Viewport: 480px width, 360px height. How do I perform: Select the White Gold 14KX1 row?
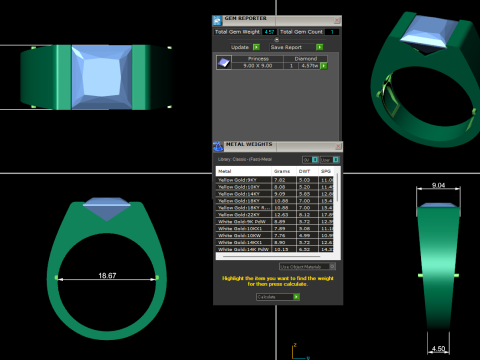coord(275,242)
